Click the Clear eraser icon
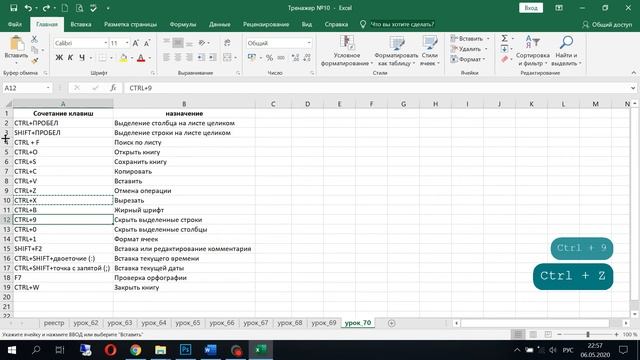The width and height of the screenshot is (640, 360). 504,60
